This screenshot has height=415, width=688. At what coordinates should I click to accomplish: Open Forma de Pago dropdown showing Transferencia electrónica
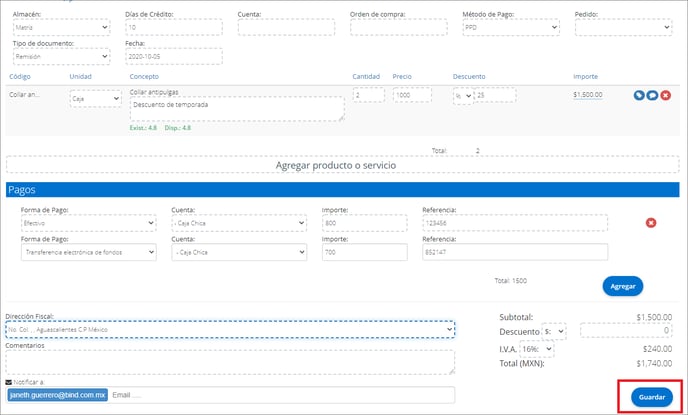[x=89, y=252]
